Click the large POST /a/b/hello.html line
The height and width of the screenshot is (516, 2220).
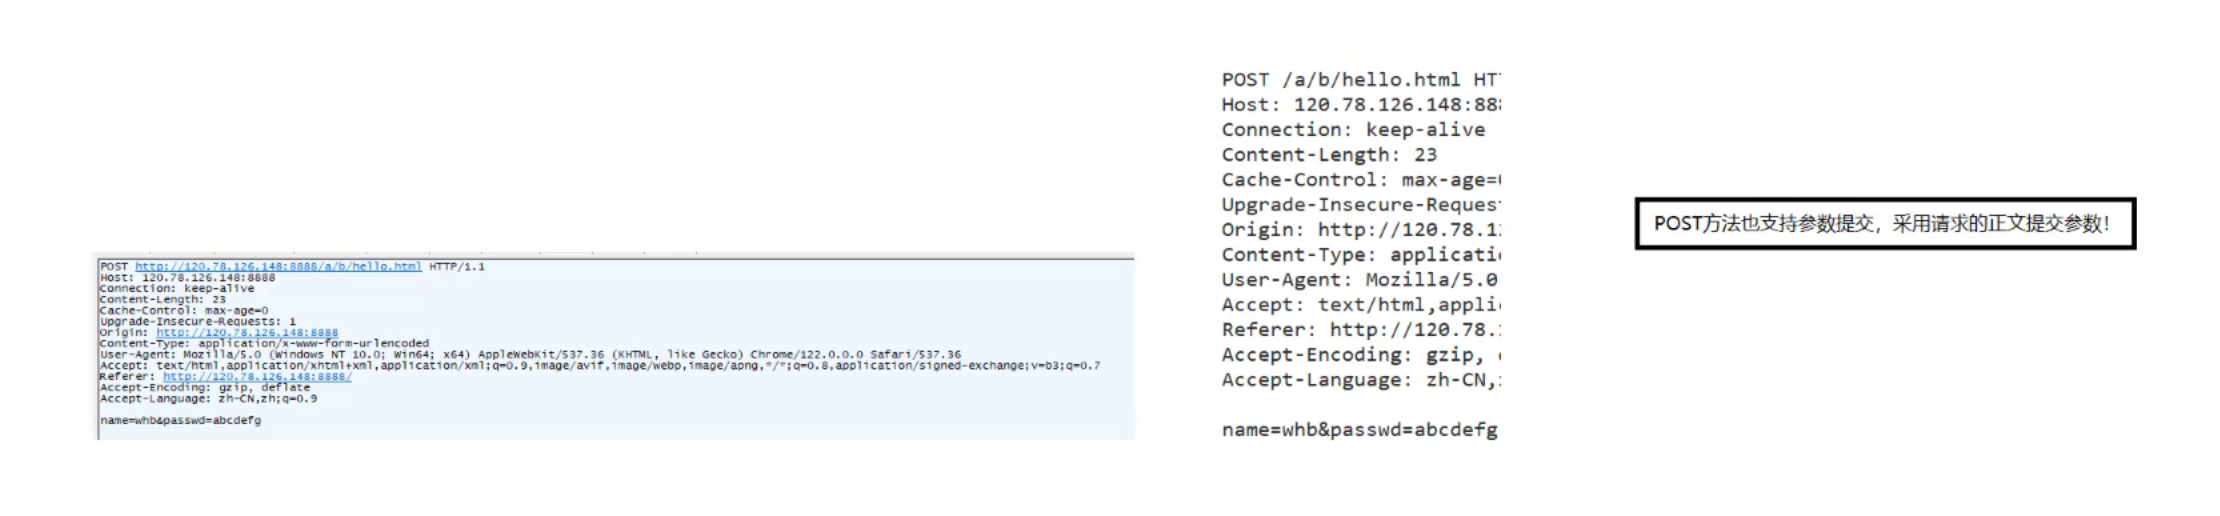click(1360, 80)
